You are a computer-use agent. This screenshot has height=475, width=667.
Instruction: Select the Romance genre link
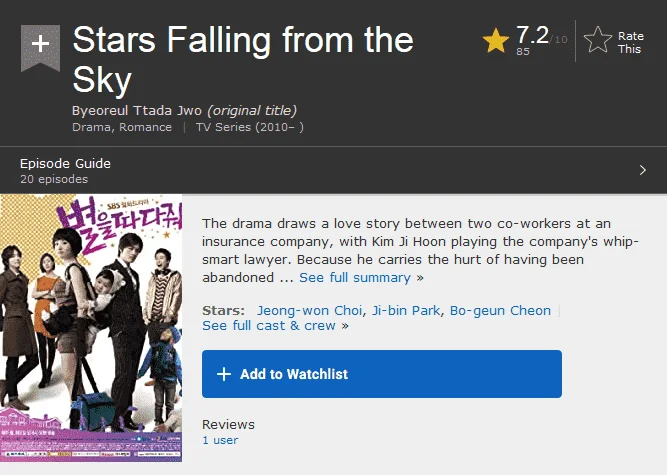[145, 127]
